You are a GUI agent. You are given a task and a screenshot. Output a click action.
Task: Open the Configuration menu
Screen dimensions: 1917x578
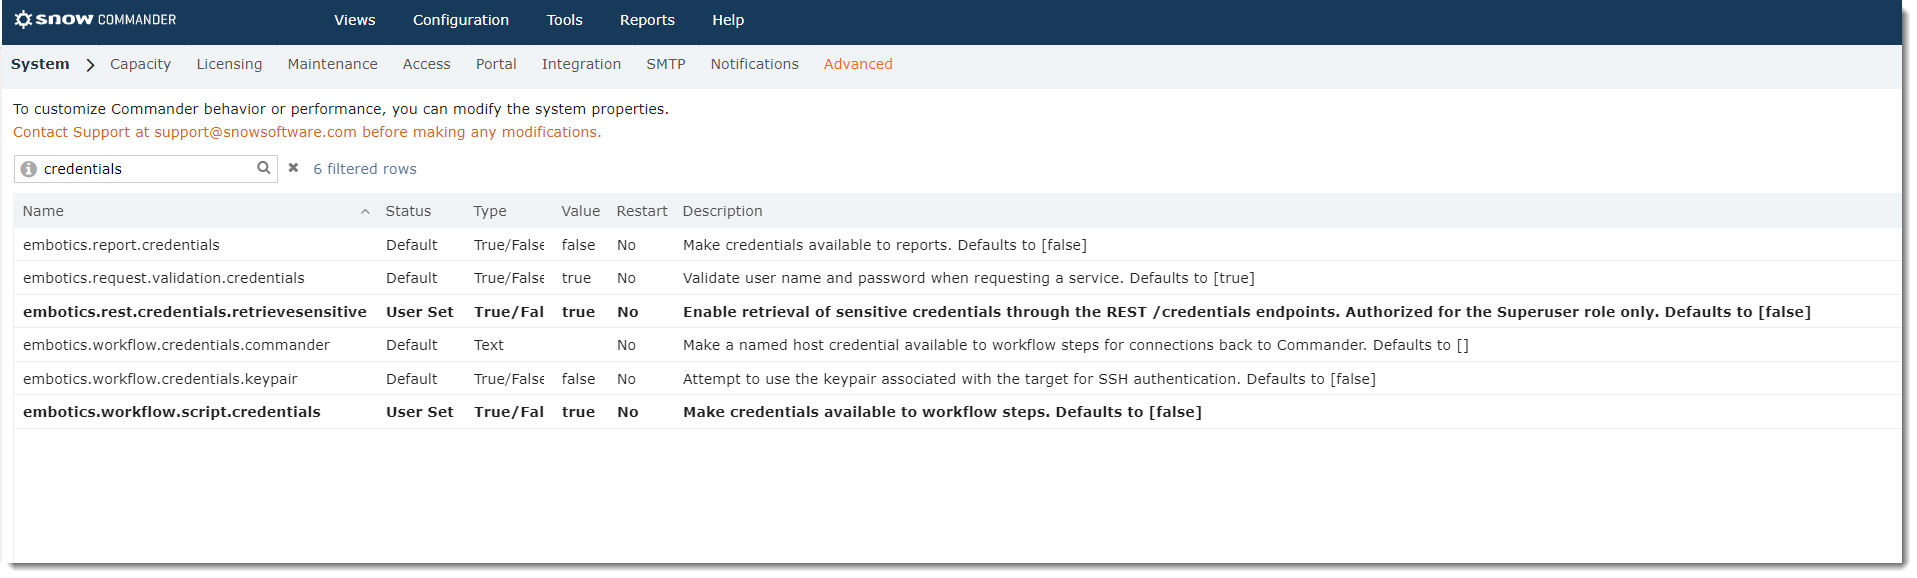coord(461,20)
